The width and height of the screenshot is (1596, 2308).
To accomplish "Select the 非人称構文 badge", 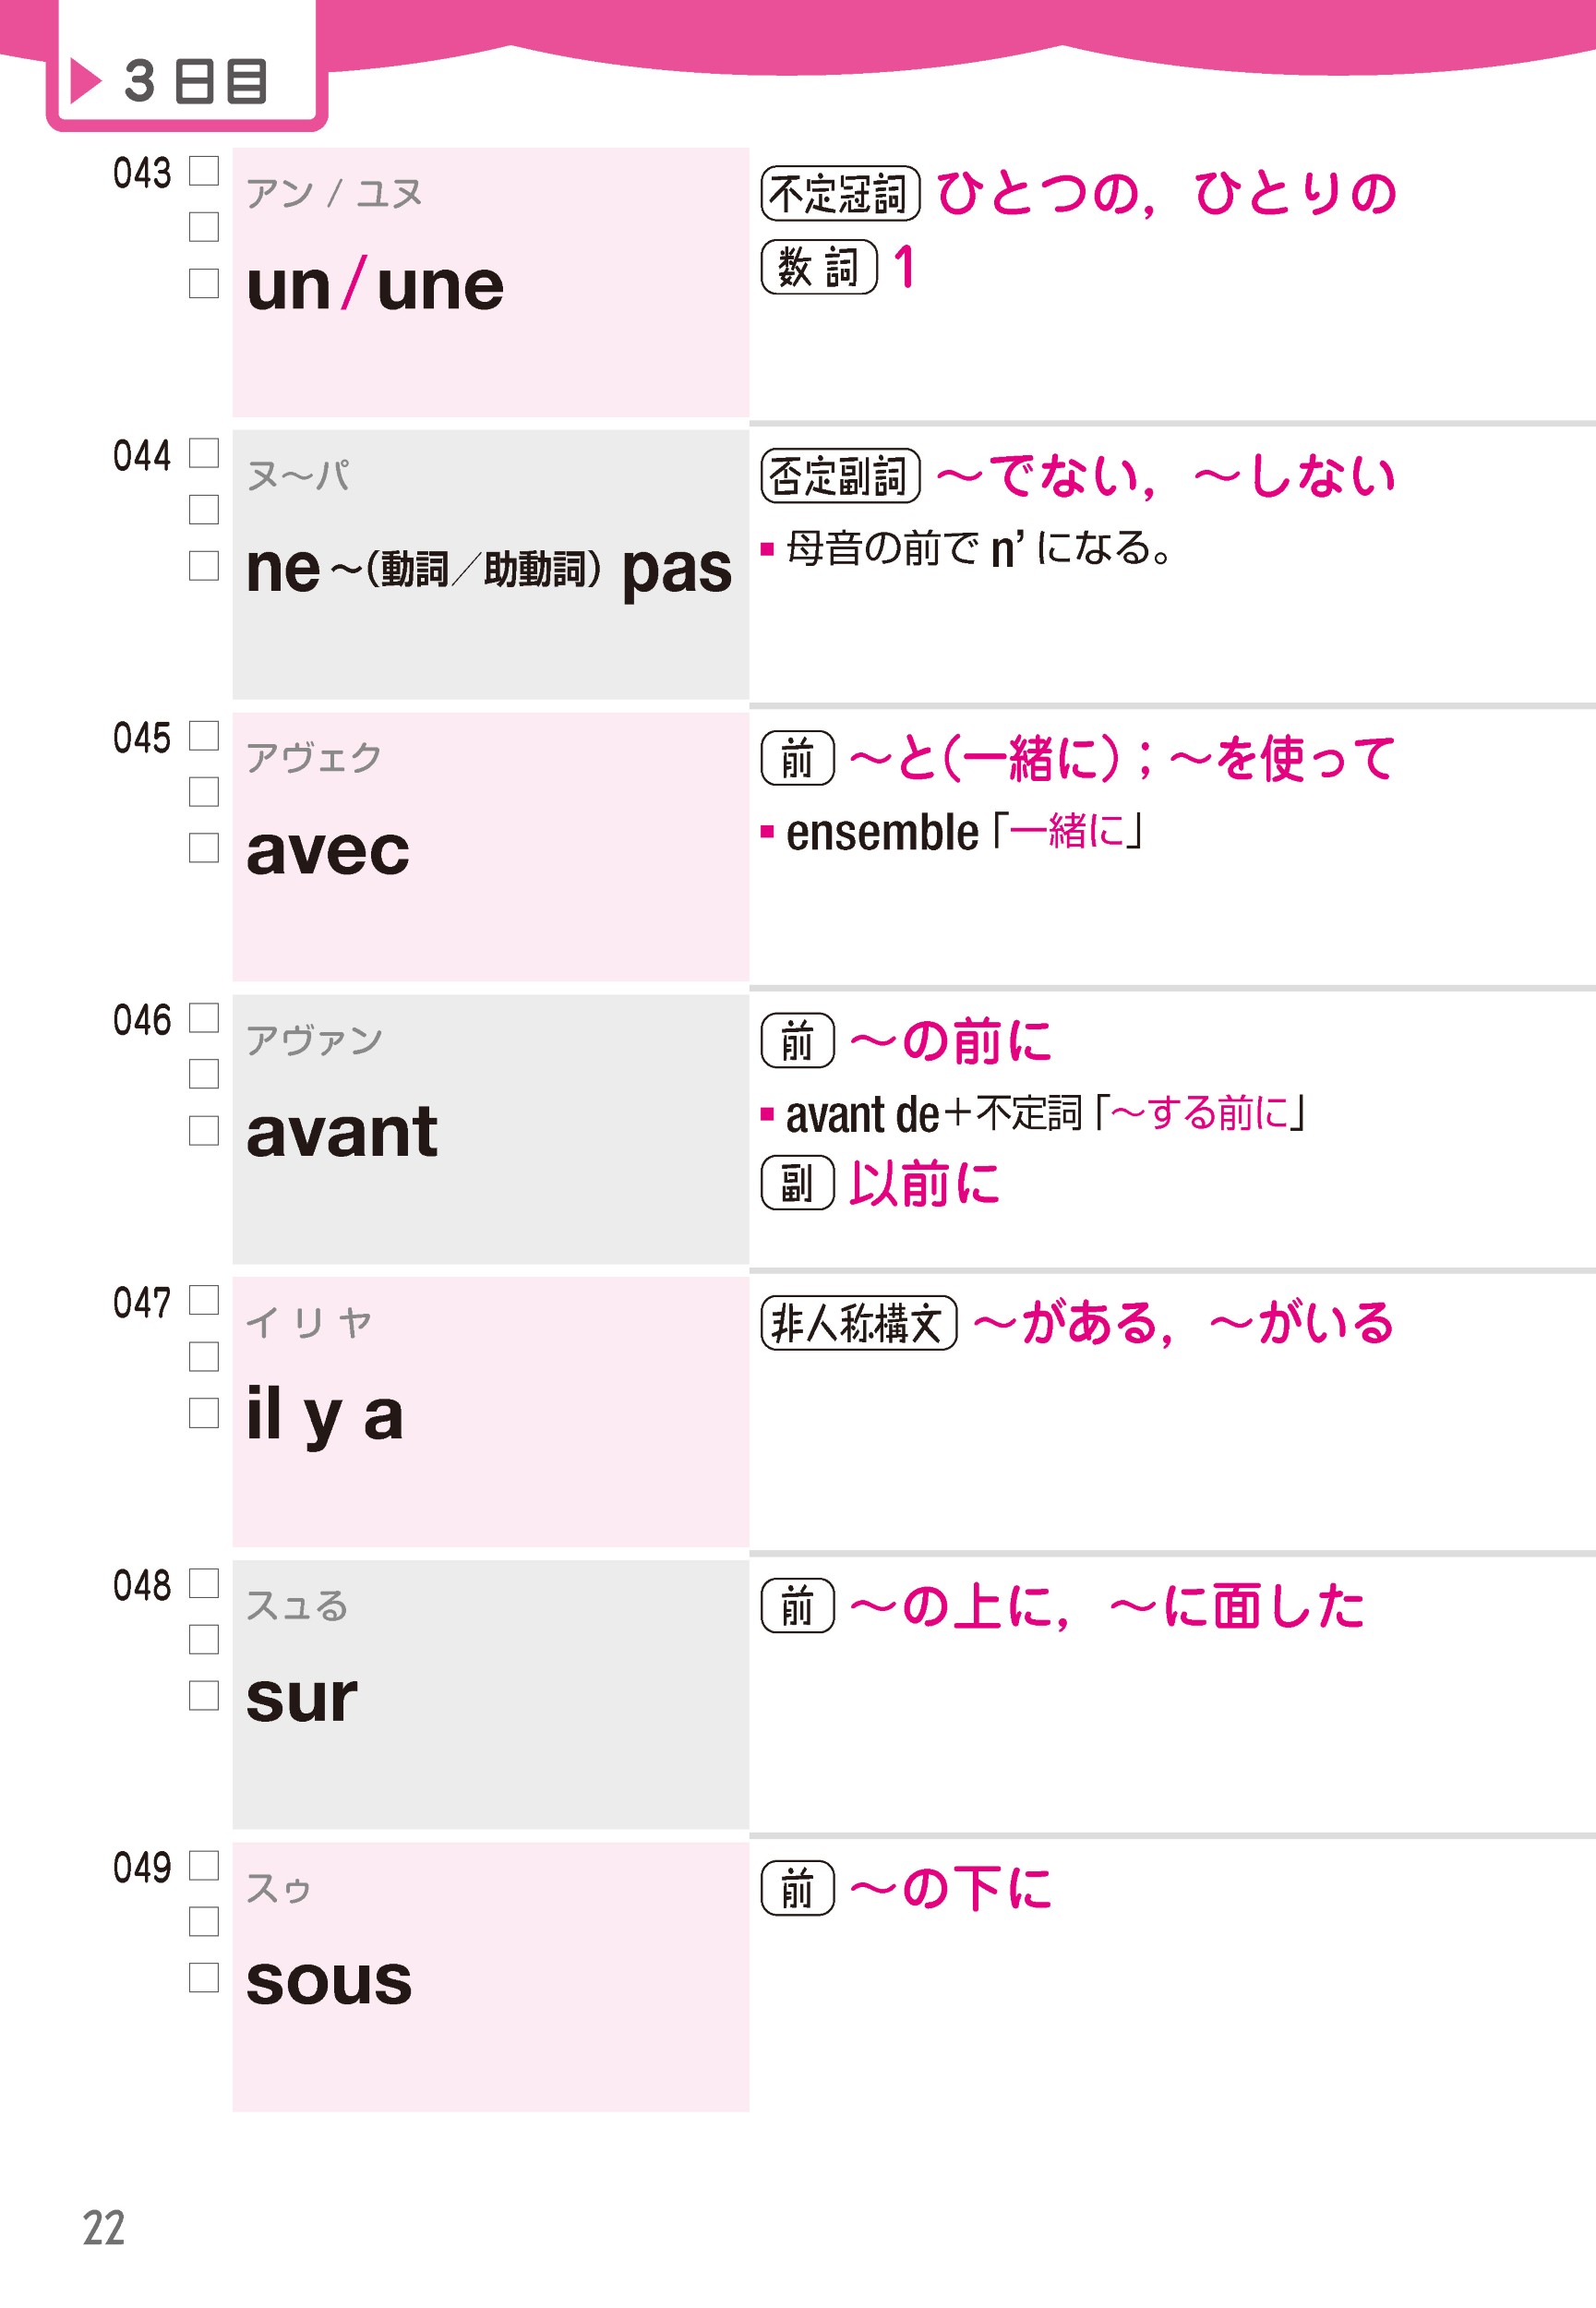I will pos(859,1323).
